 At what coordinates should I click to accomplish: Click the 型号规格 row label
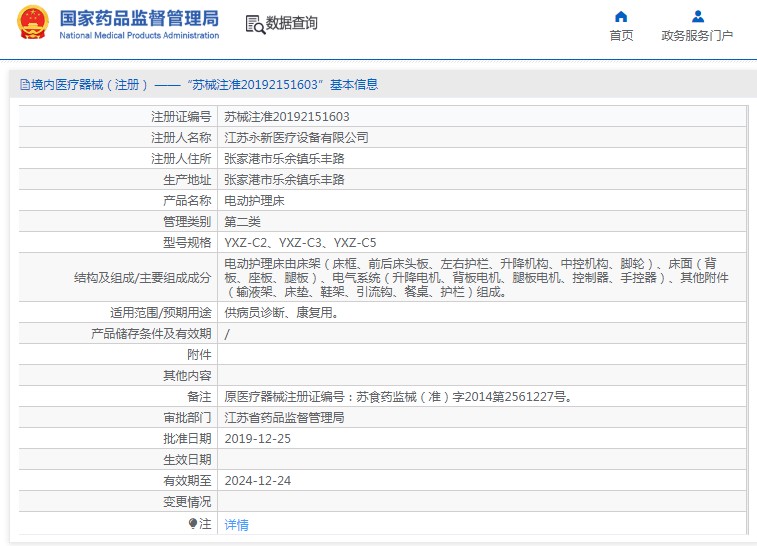tap(187, 243)
